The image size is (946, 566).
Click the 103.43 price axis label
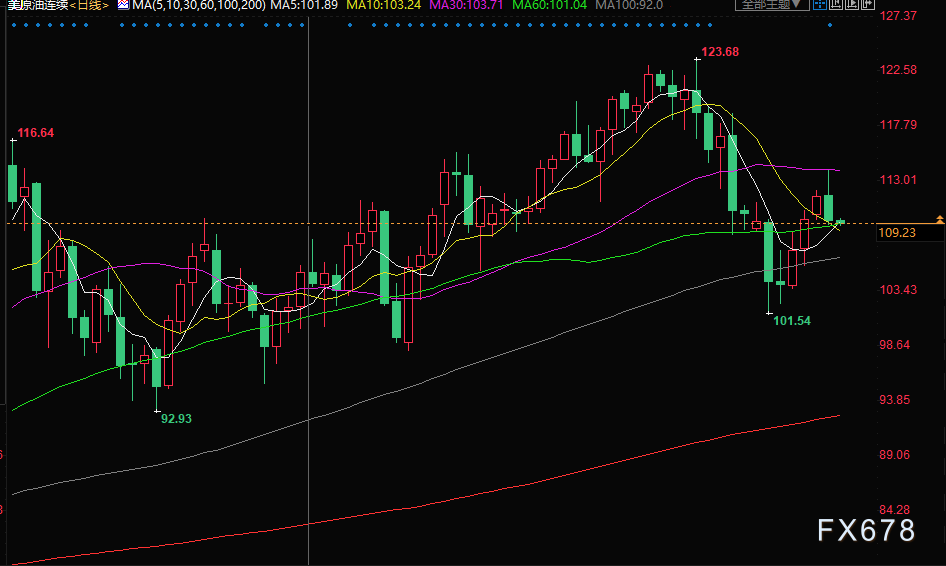898,290
